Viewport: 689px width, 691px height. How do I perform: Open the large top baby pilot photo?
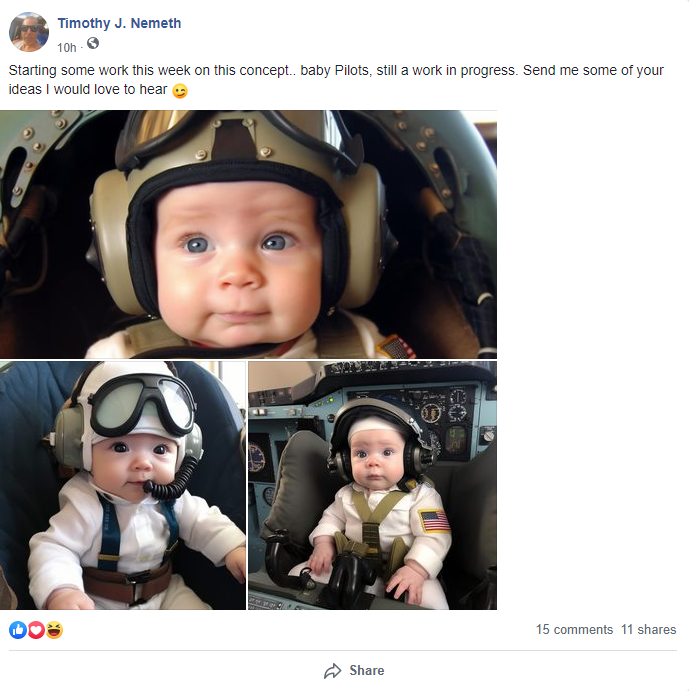[x=248, y=234]
